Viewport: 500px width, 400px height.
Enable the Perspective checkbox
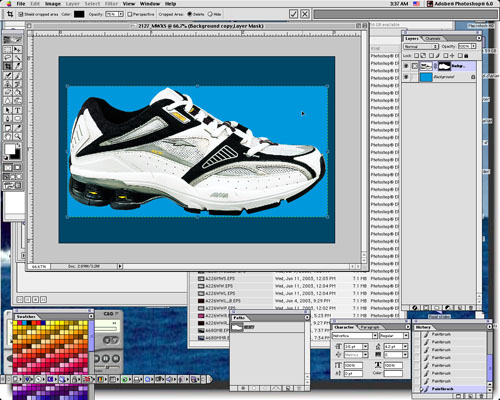pos(130,14)
